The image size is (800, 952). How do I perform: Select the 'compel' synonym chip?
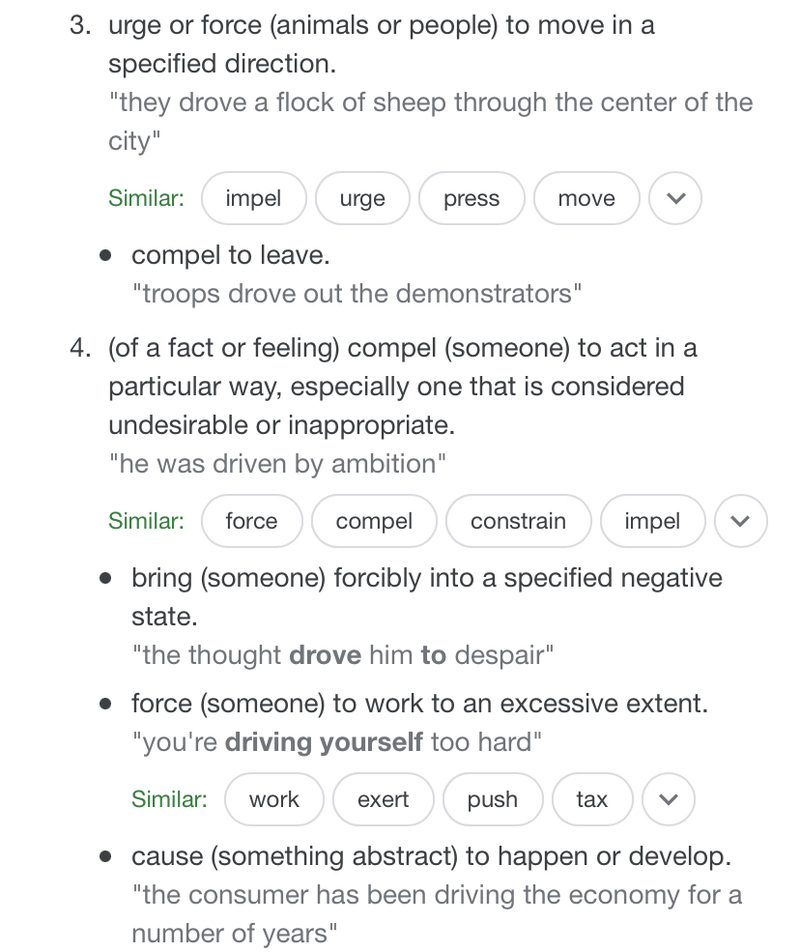pos(374,521)
